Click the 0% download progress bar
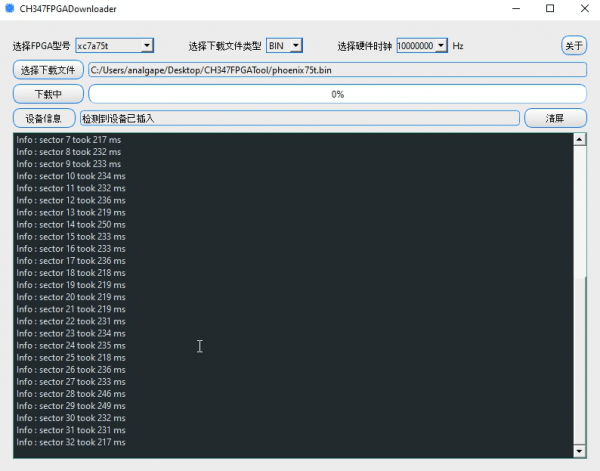 [x=336, y=94]
